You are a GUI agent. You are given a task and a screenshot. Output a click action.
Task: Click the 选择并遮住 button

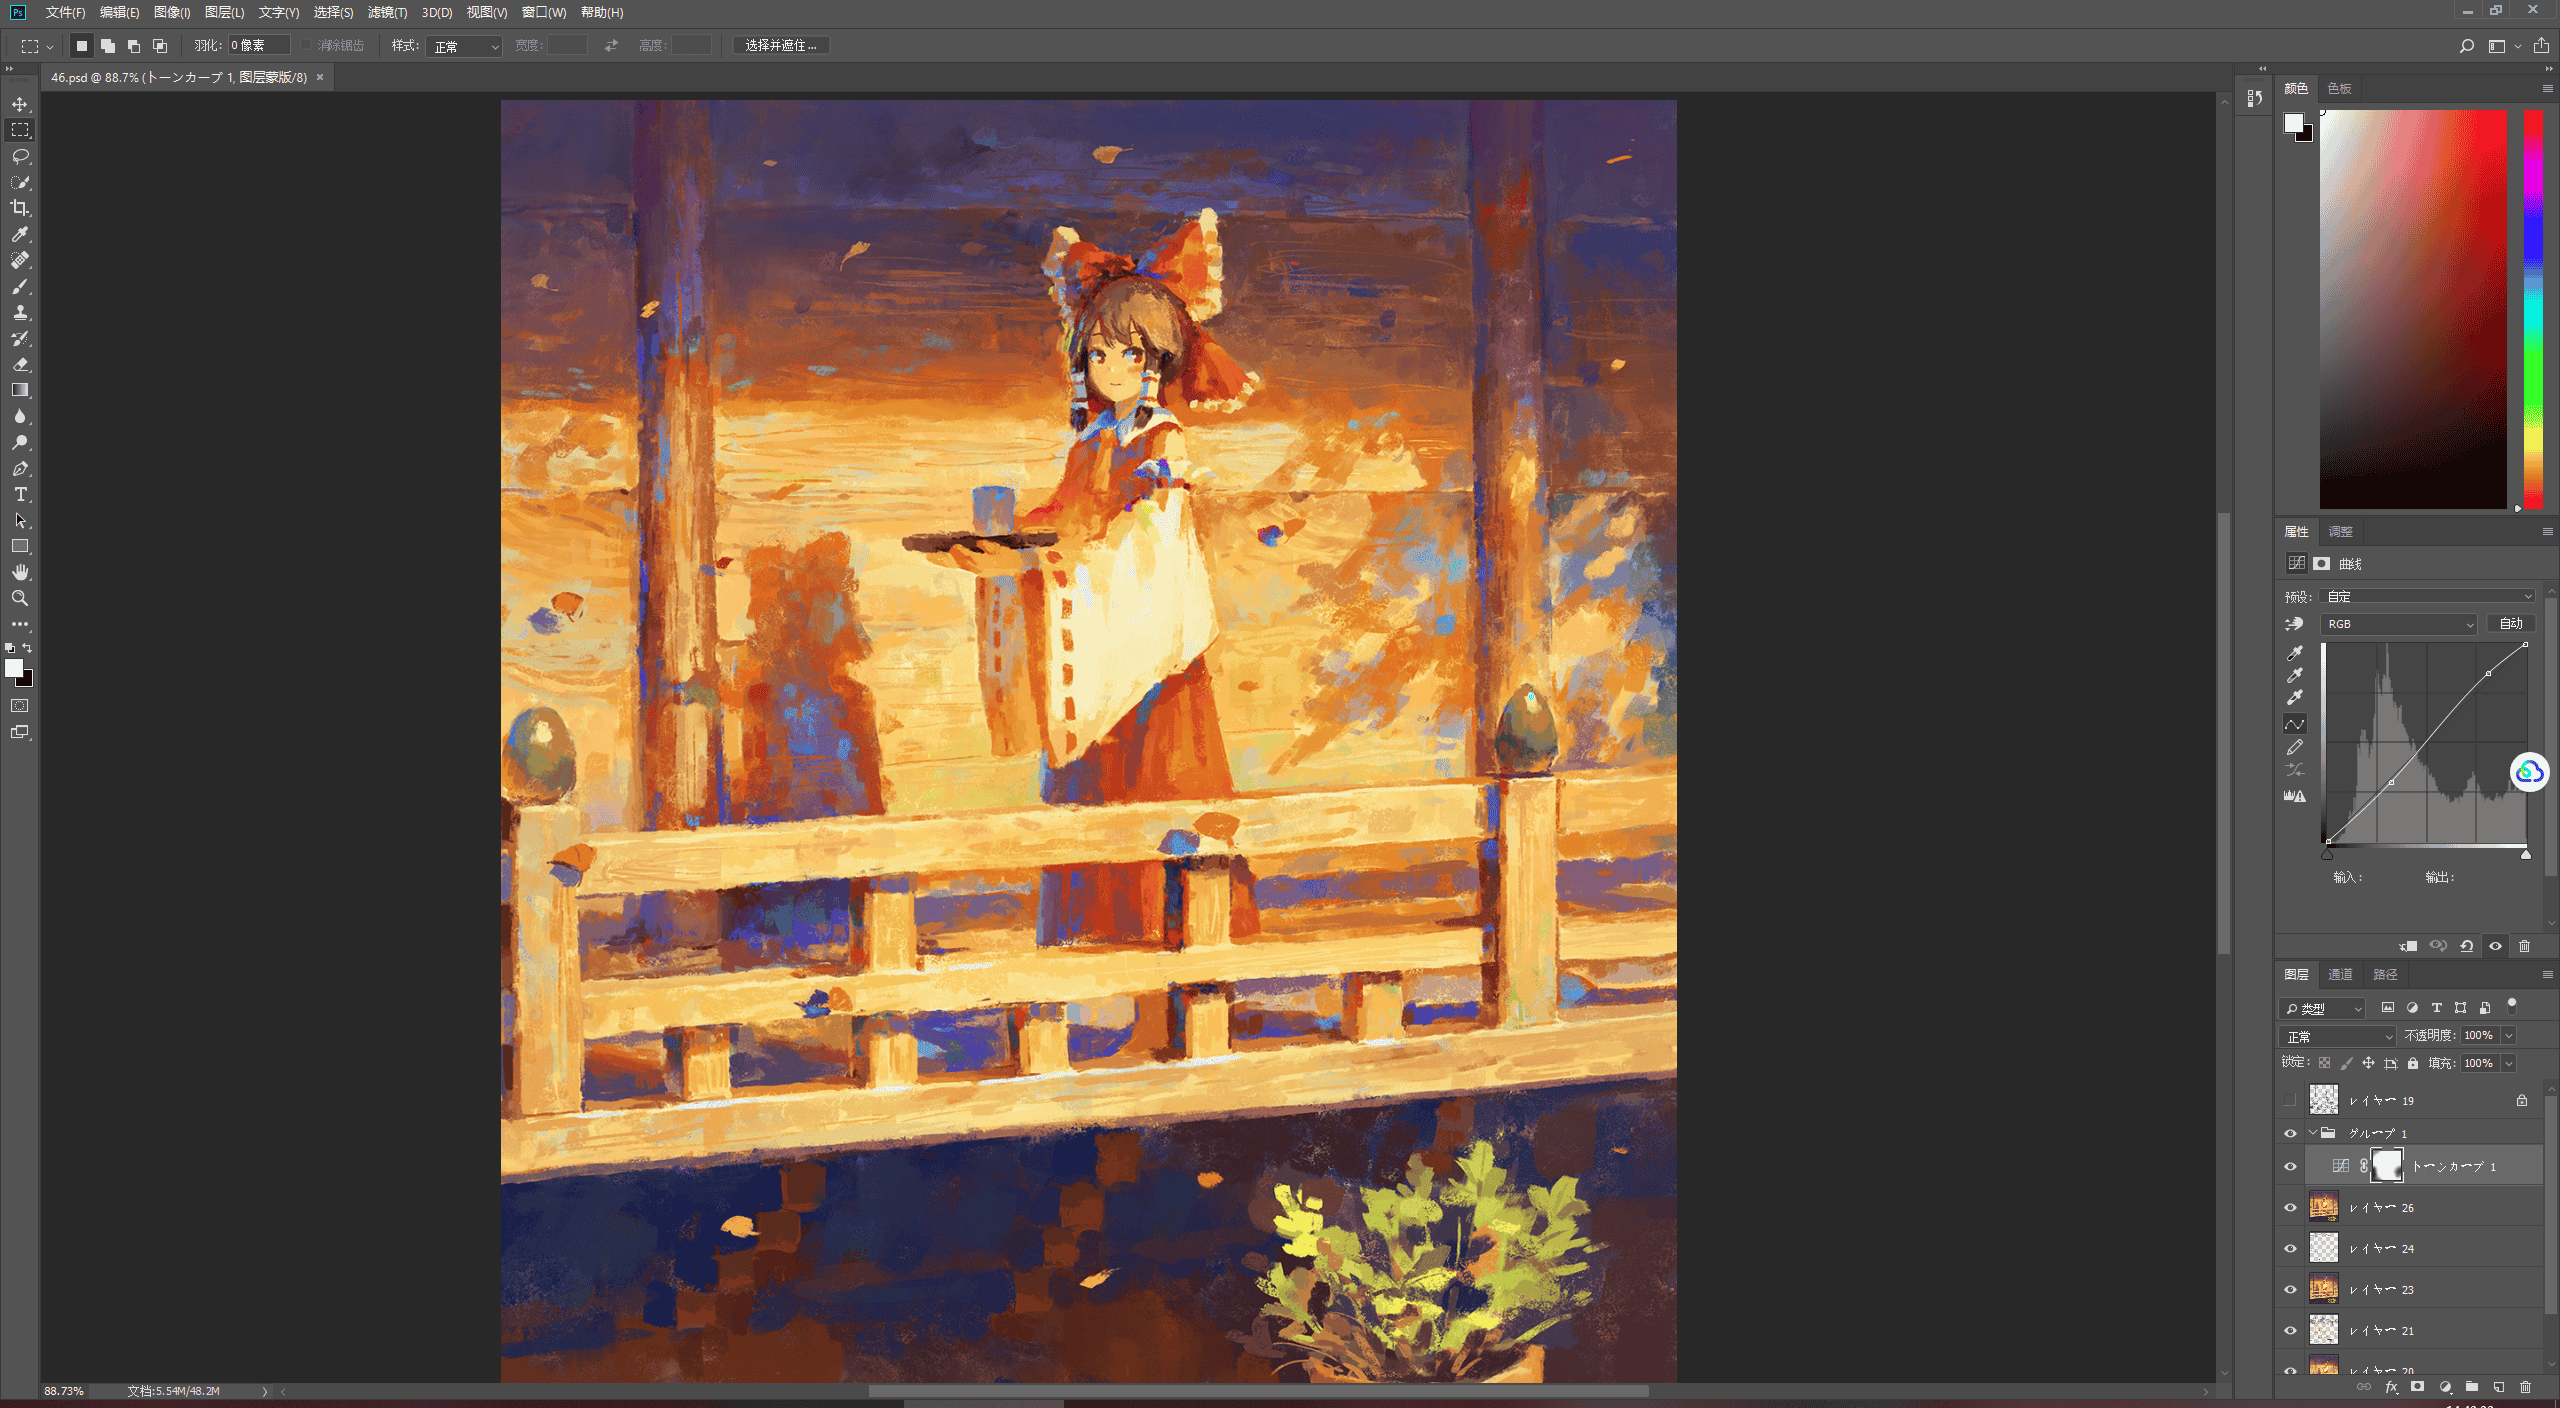(780, 45)
